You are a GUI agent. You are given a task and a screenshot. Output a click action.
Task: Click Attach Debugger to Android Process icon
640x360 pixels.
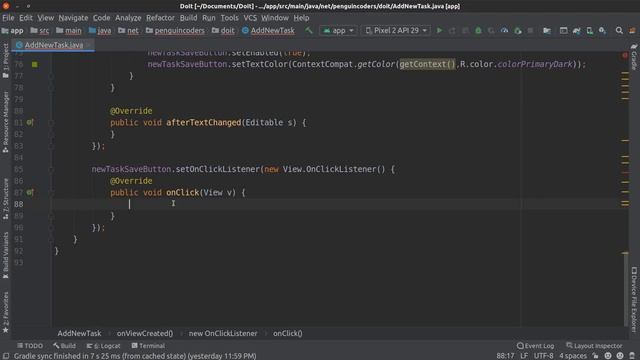[x=518, y=30]
